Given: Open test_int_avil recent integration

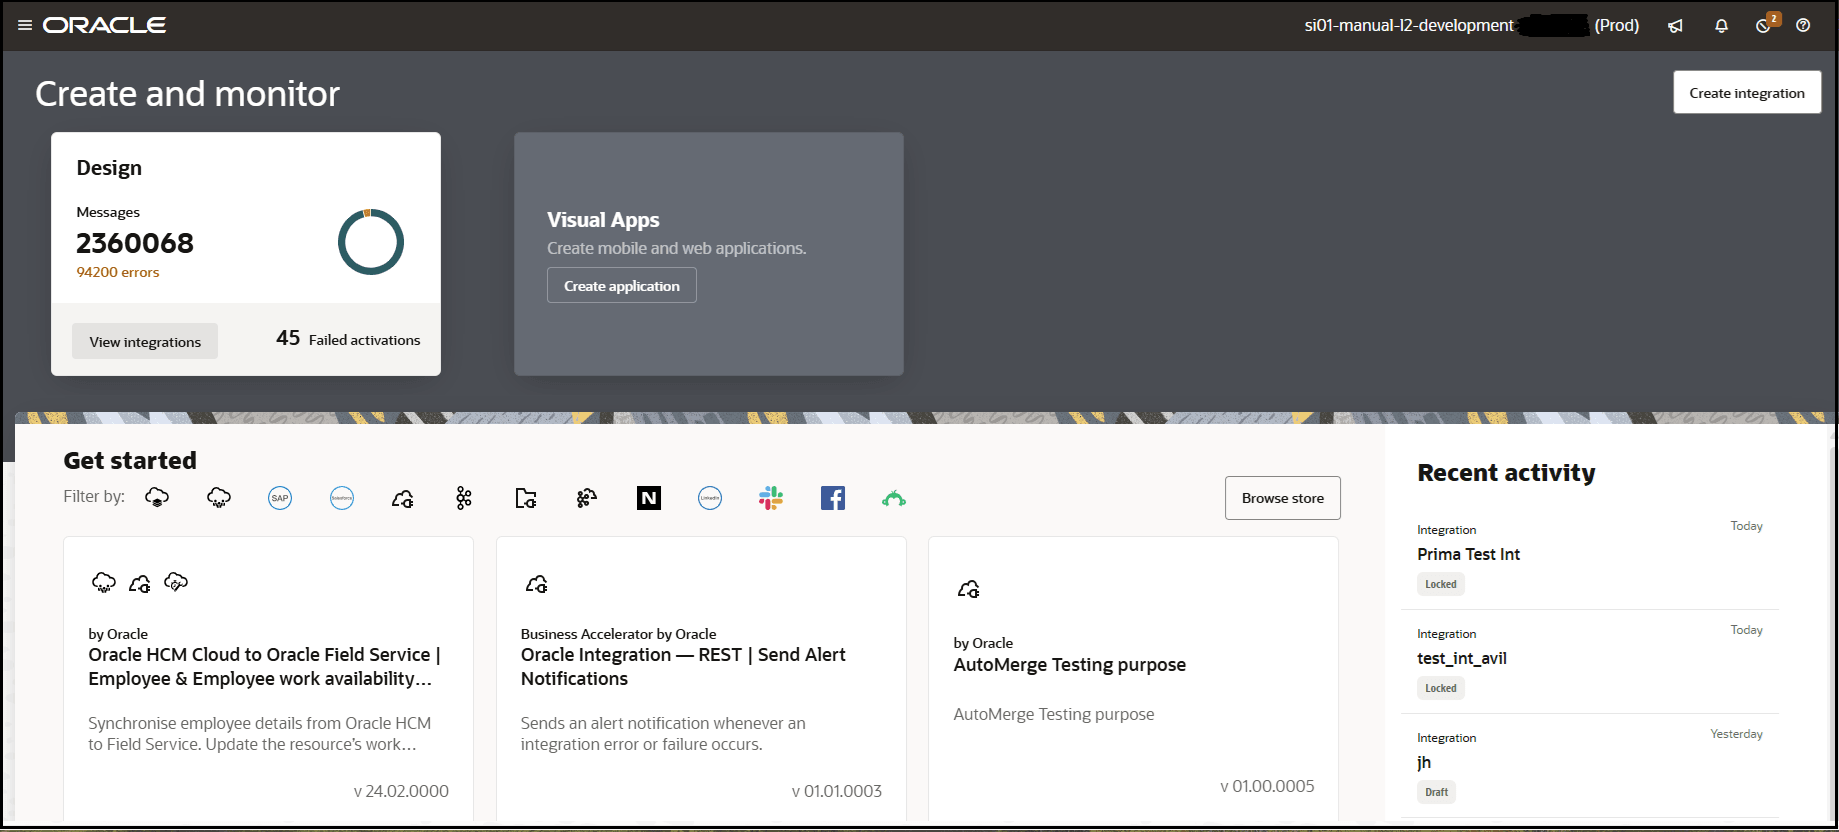Looking at the screenshot, I should 1462,658.
